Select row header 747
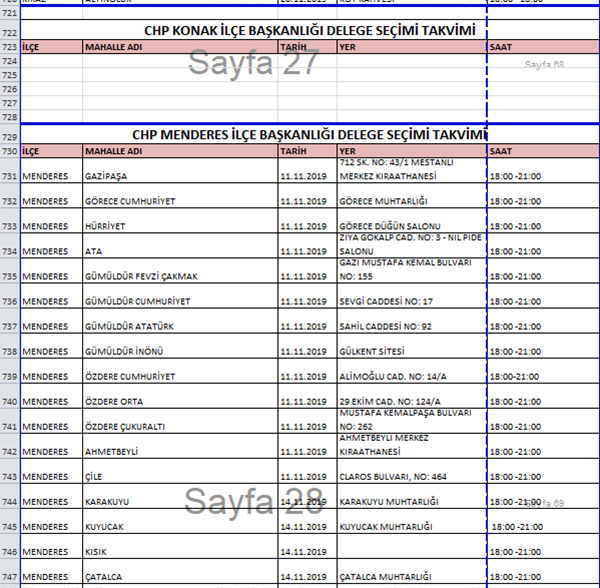The height and width of the screenshot is (588, 600). [10, 571]
